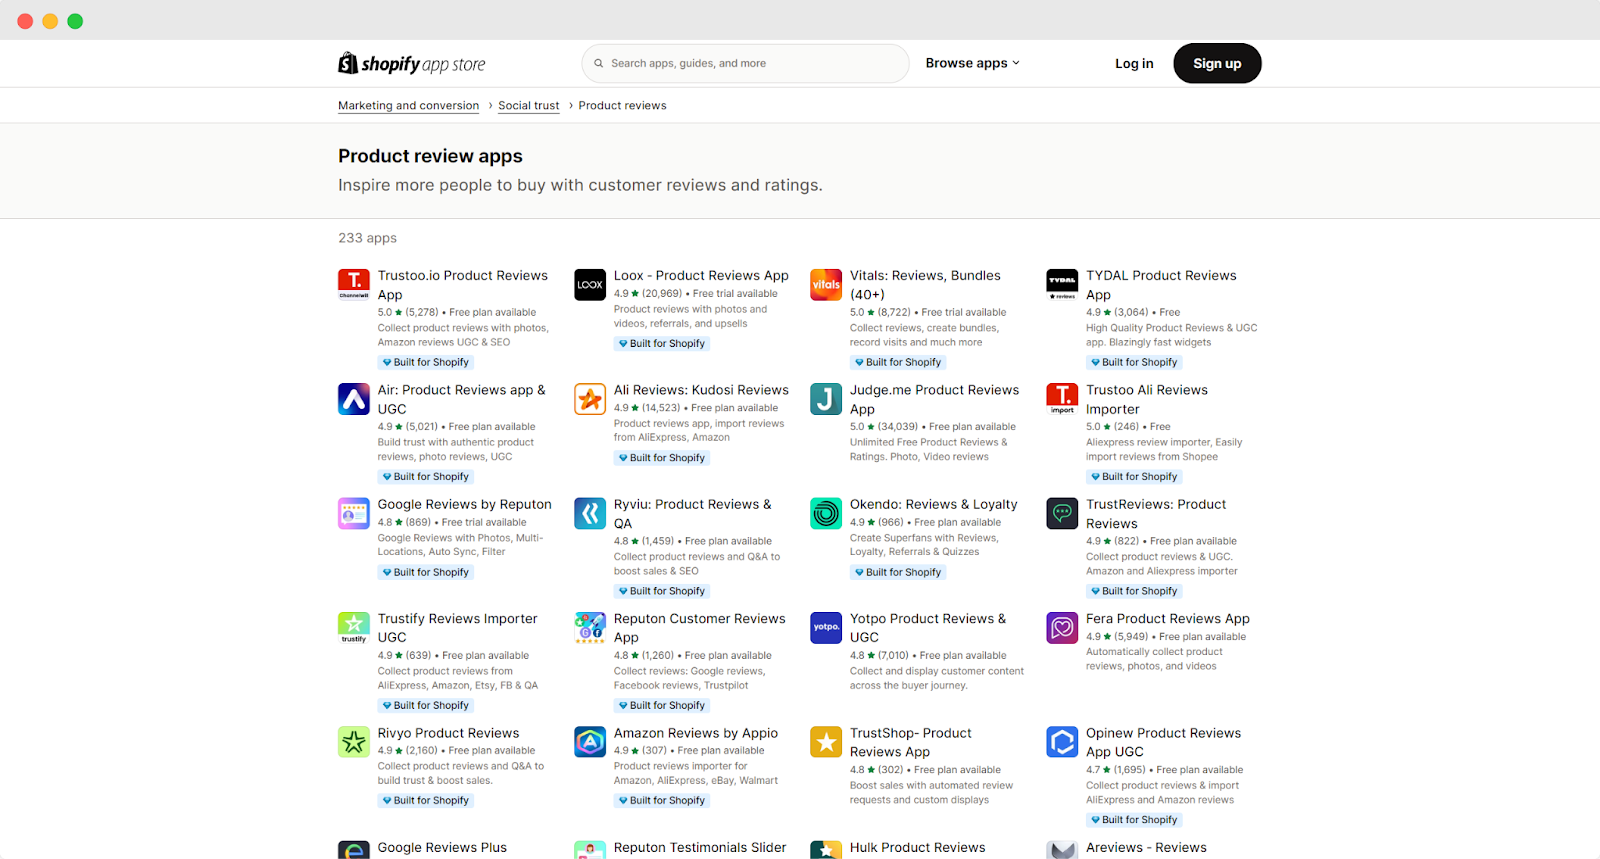This screenshot has width=1600, height=859.
Task: Open Ali Reviews: Kudosi Reviews title
Action: coord(701,390)
